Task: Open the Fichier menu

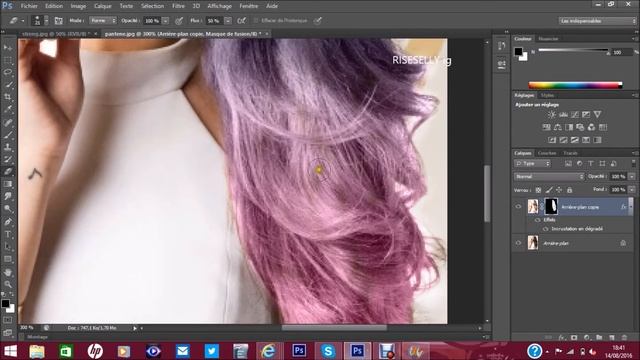Action: coord(29,6)
